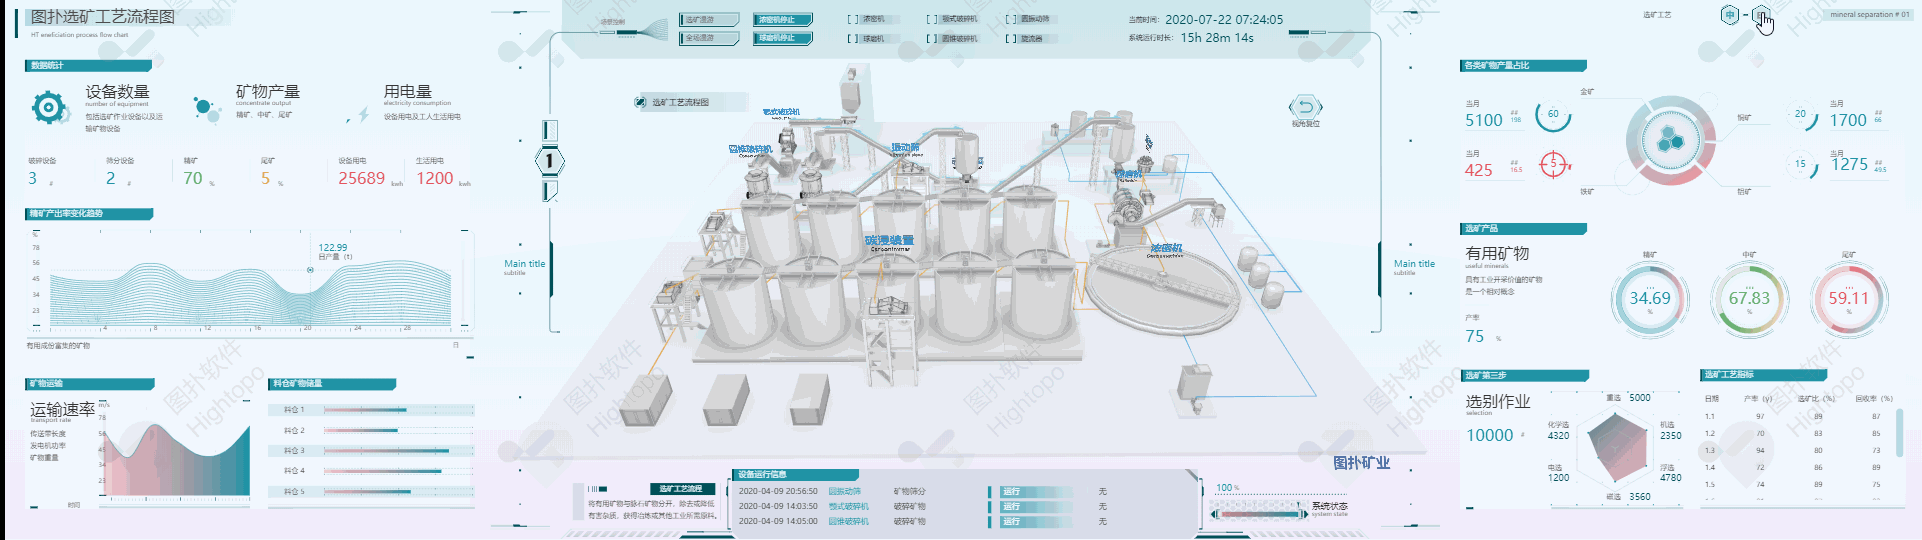
Task: Click the central mineral share donut chart
Action: [x=1671, y=141]
